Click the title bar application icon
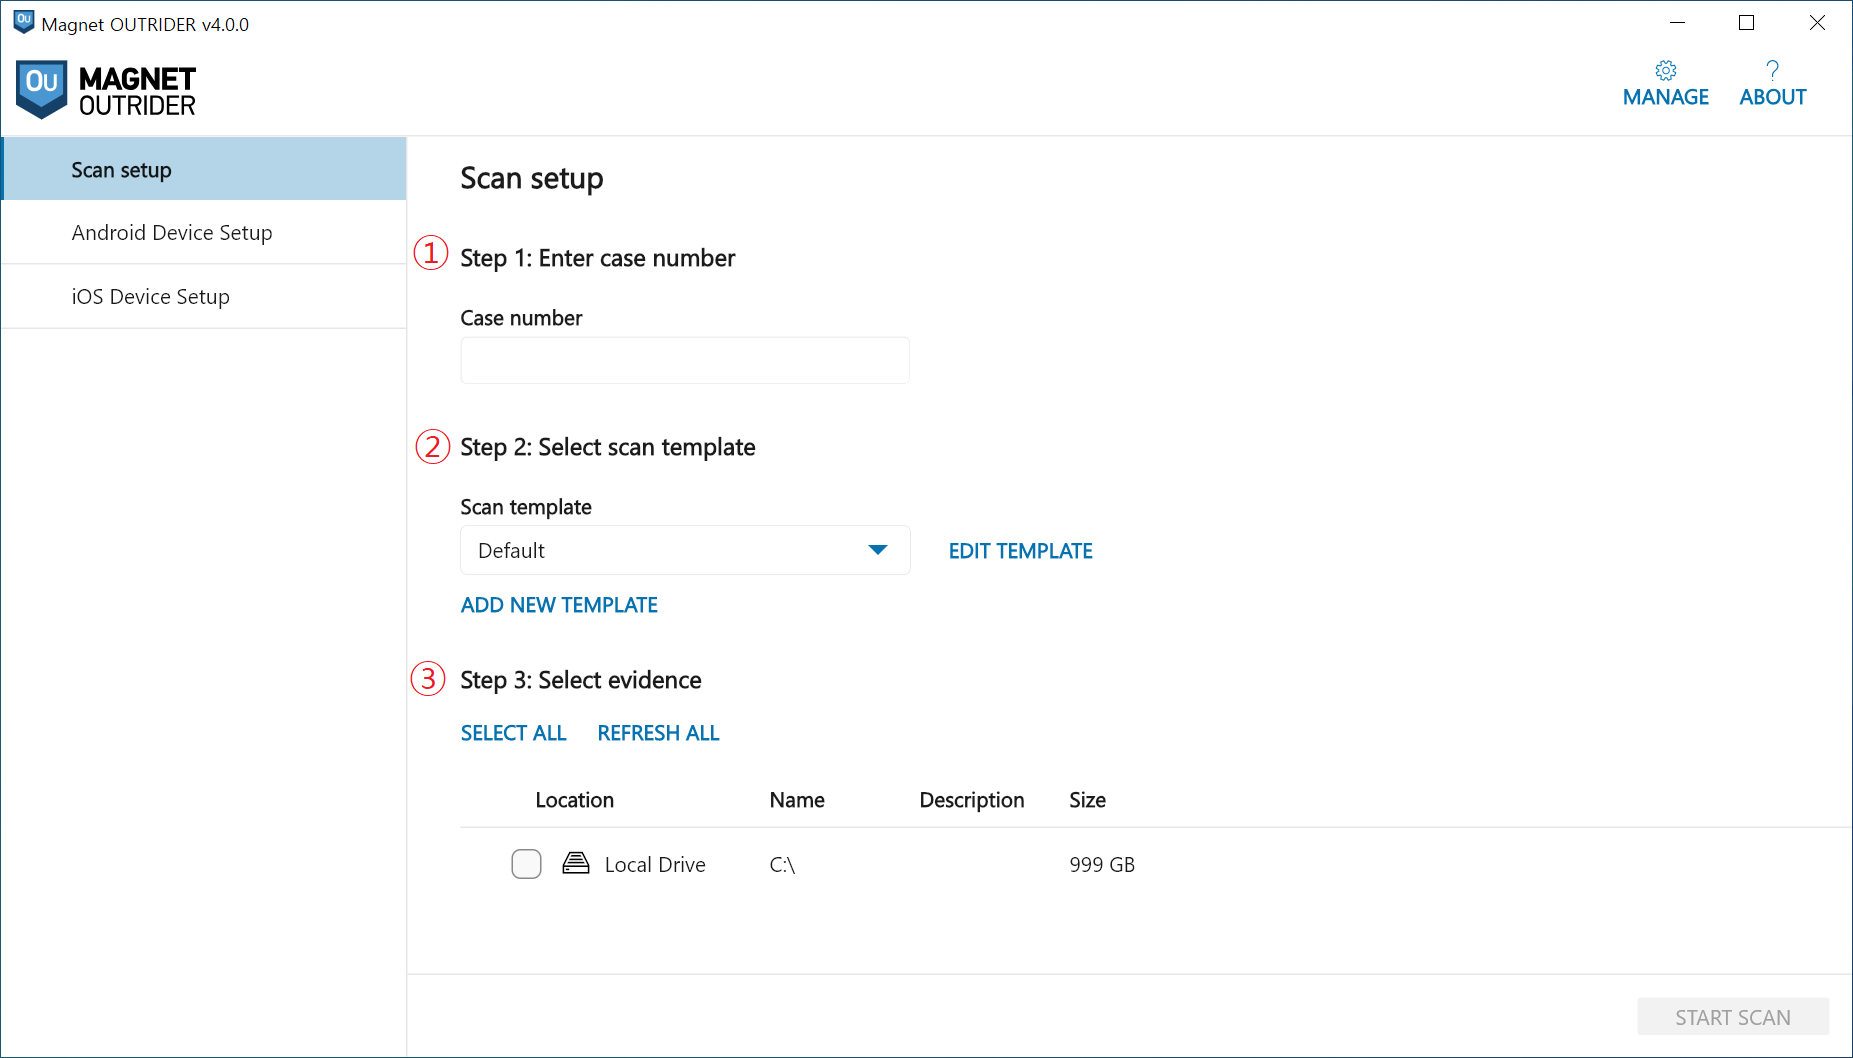This screenshot has width=1853, height=1058. coord(23,23)
